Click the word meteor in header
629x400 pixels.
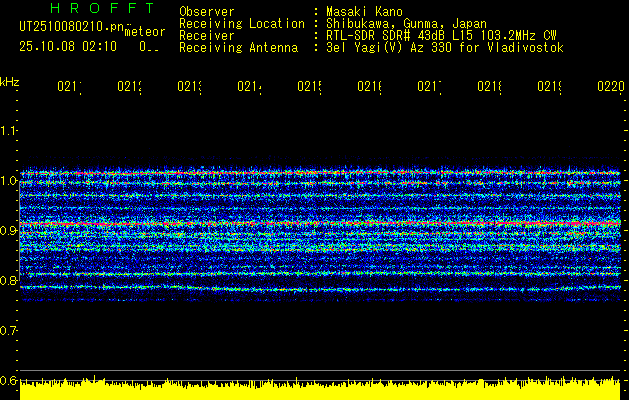[x=144, y=33]
